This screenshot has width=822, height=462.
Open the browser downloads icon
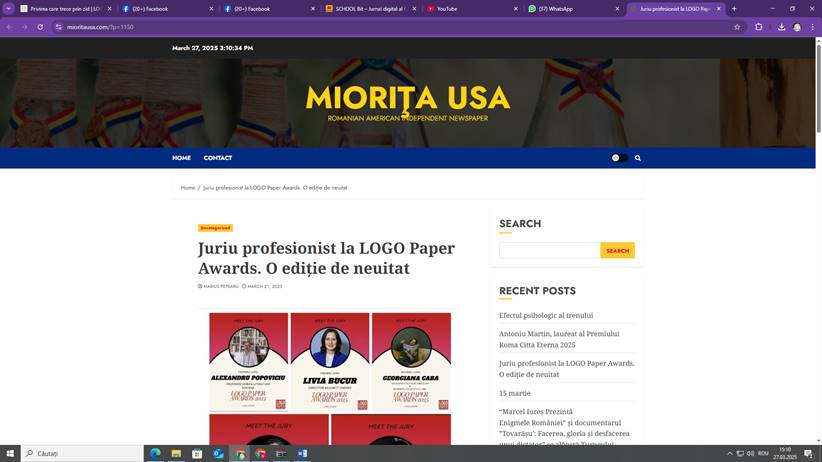pos(781,27)
